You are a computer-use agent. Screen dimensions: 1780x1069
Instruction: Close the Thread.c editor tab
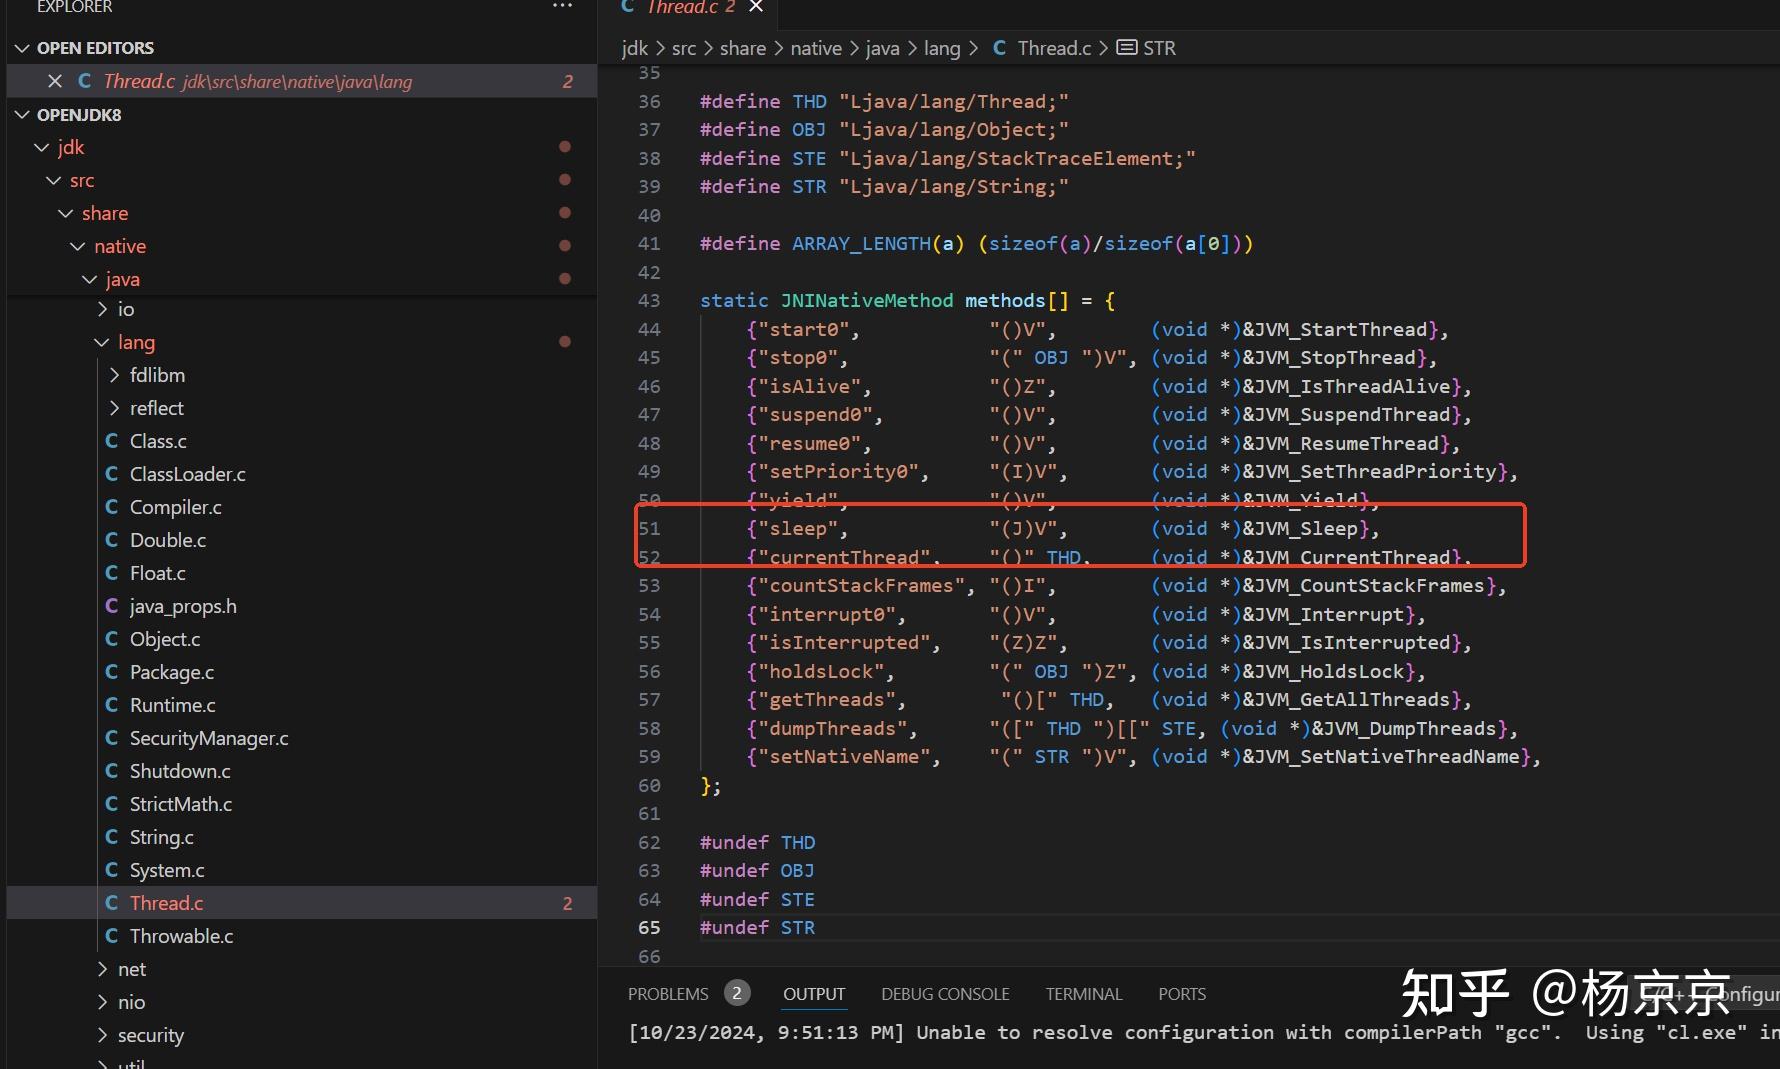756,7
